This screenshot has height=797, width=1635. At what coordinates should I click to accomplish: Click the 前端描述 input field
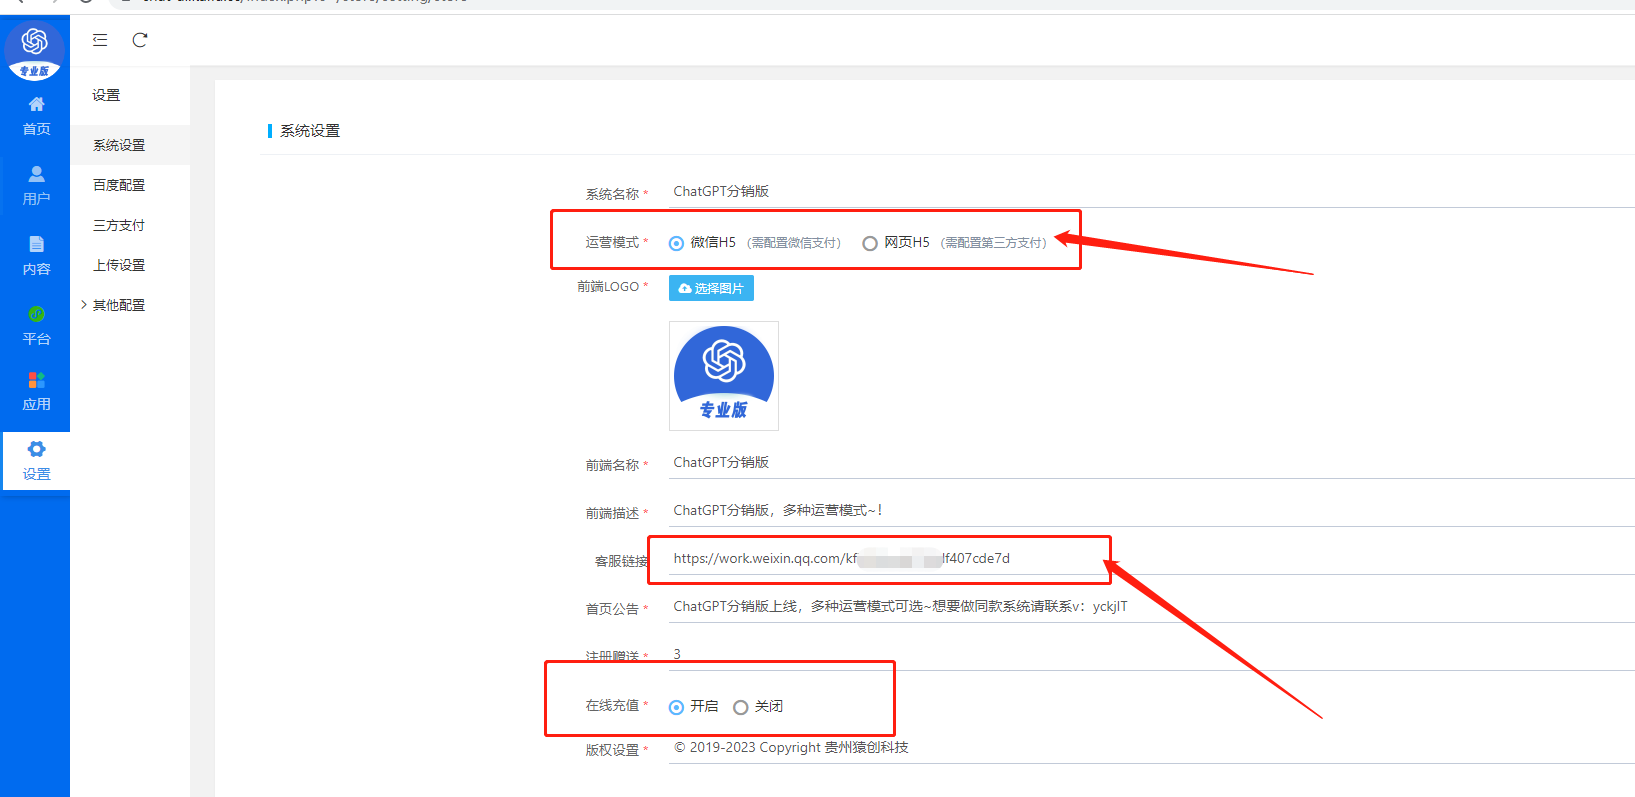pos(1150,511)
